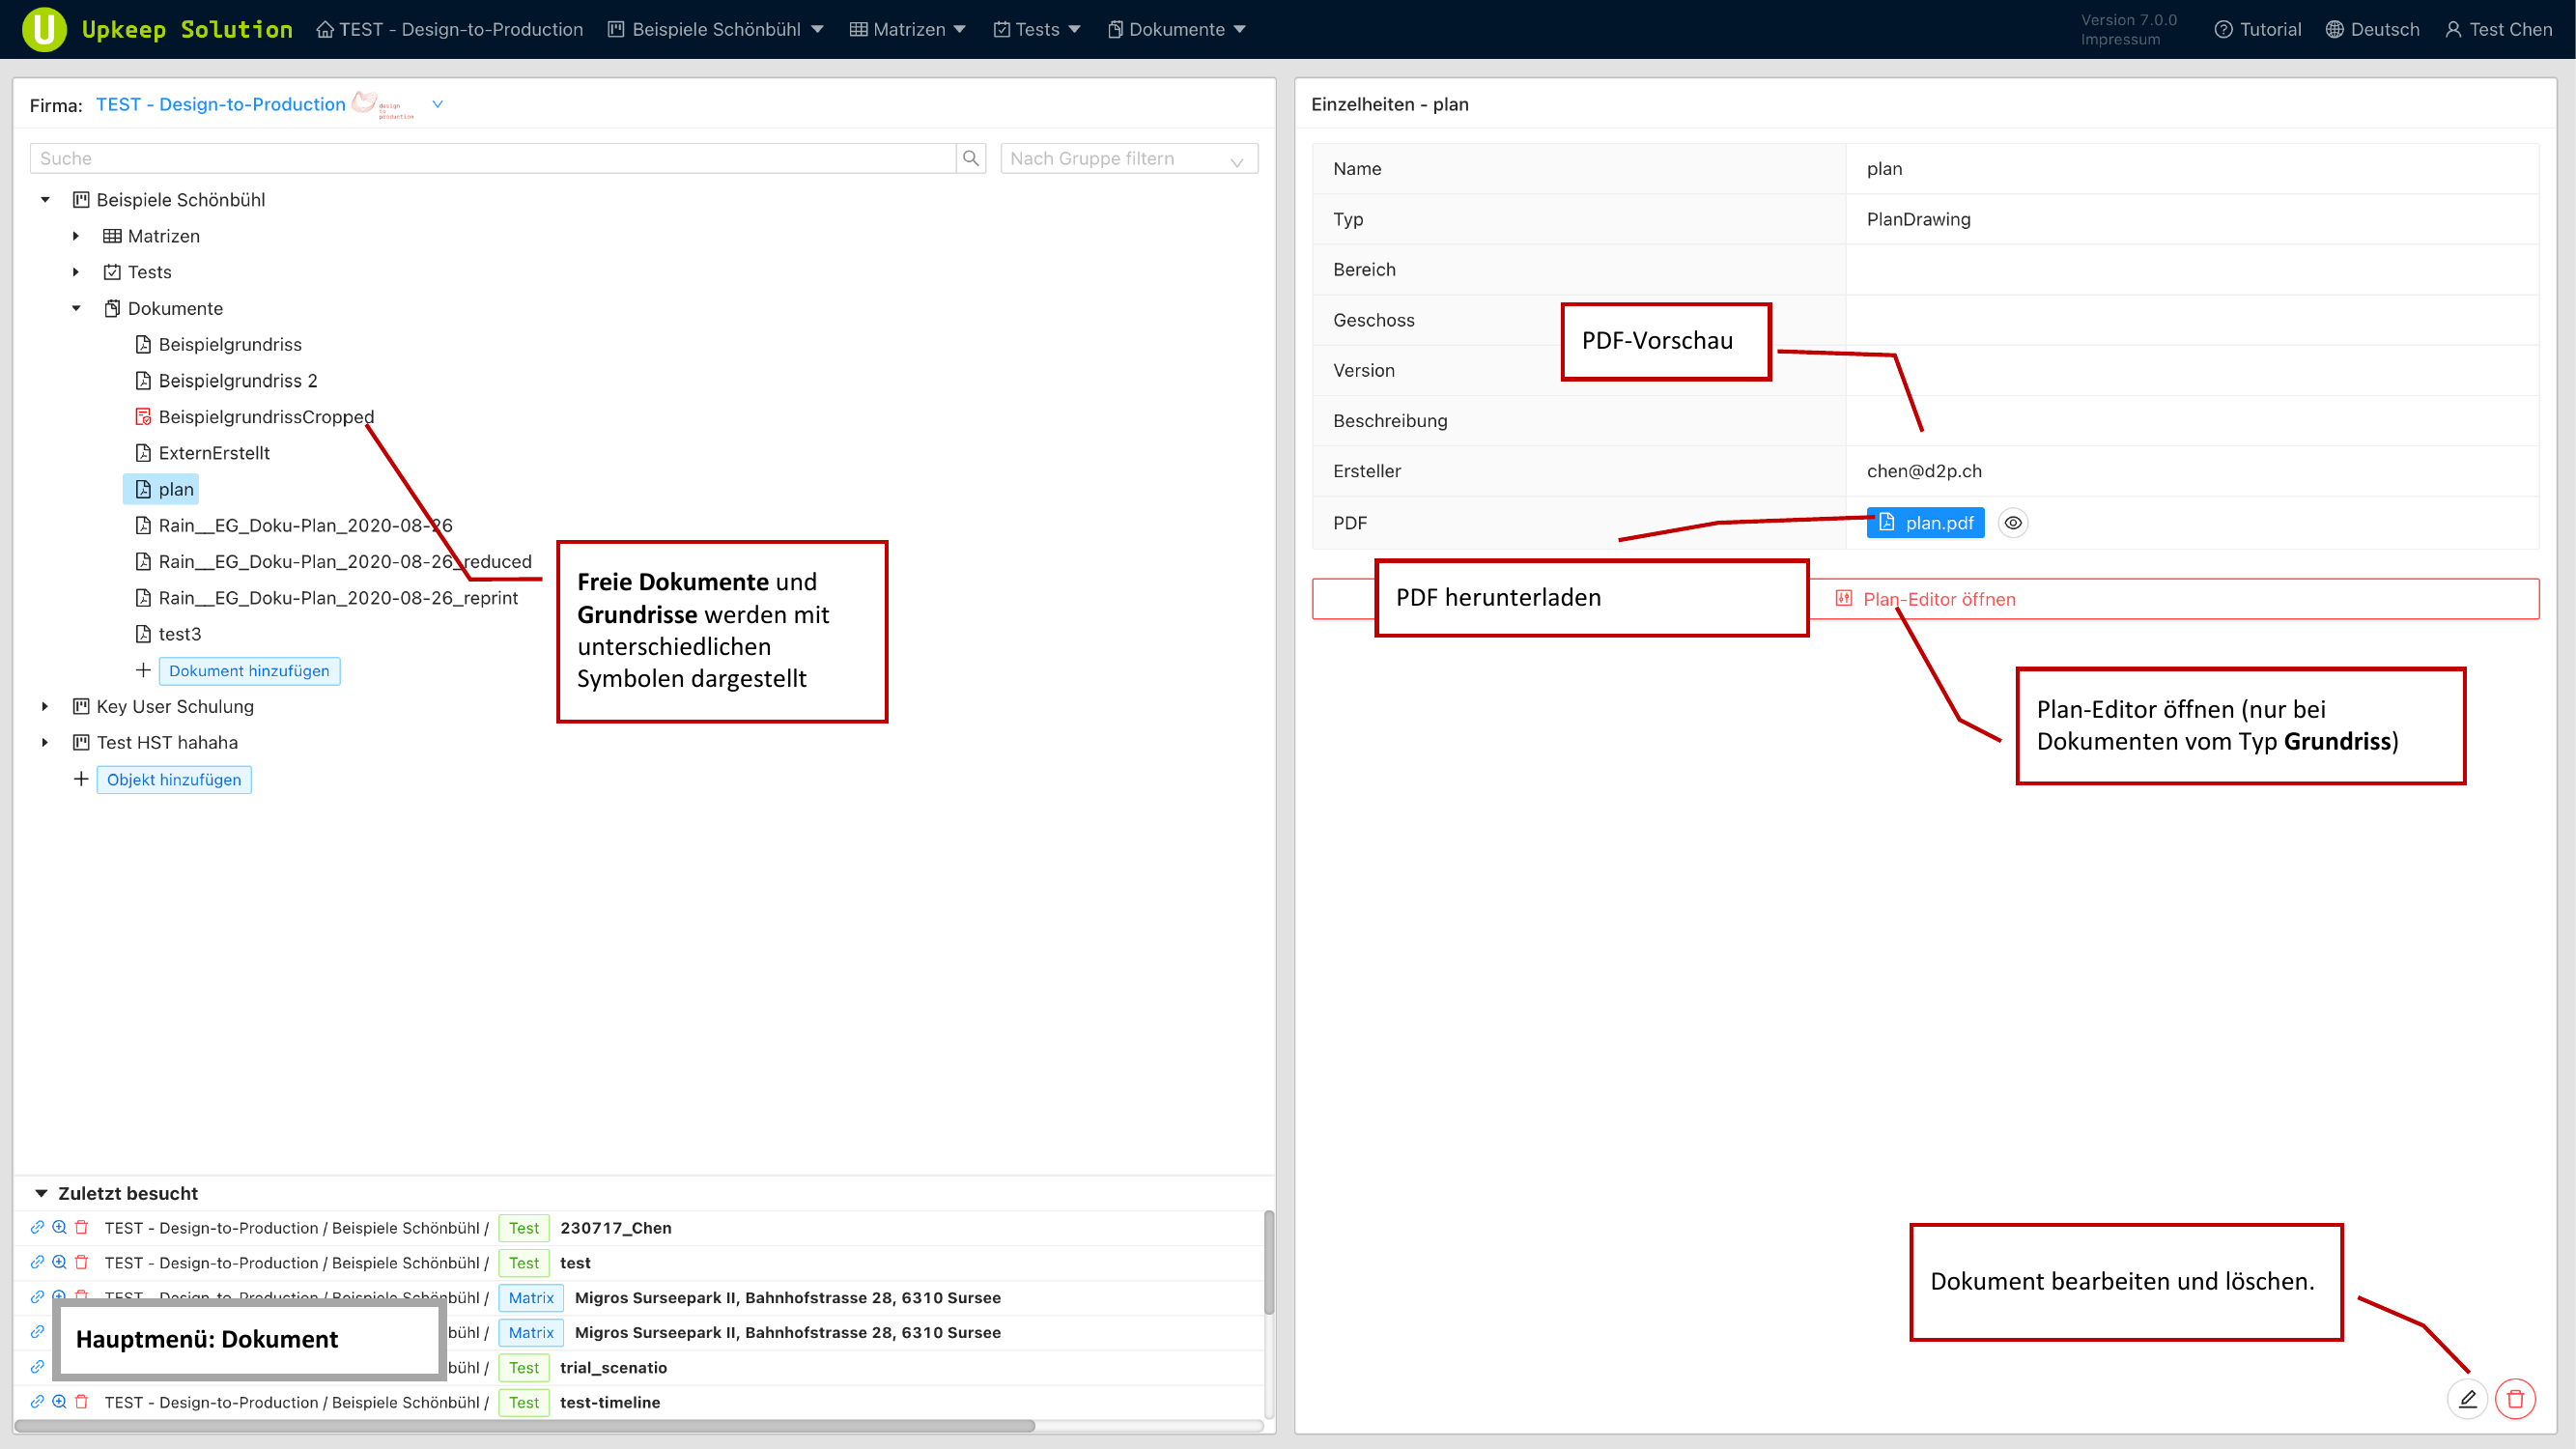Screen dimensions: 2576x1449
Task: Click the Upkeep Solution logo icon
Action: (x=44, y=29)
